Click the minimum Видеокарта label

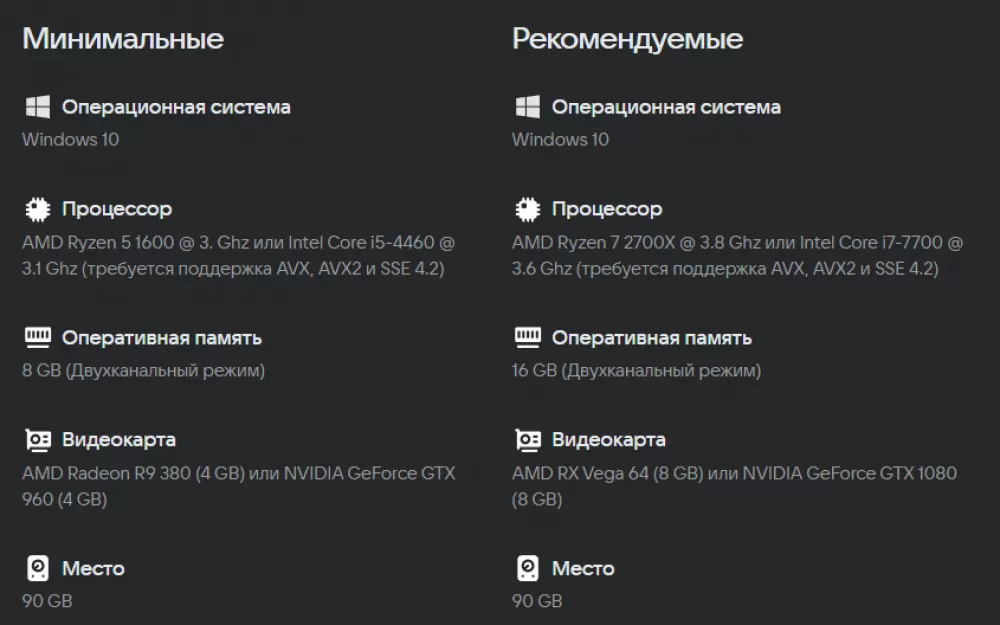(119, 440)
